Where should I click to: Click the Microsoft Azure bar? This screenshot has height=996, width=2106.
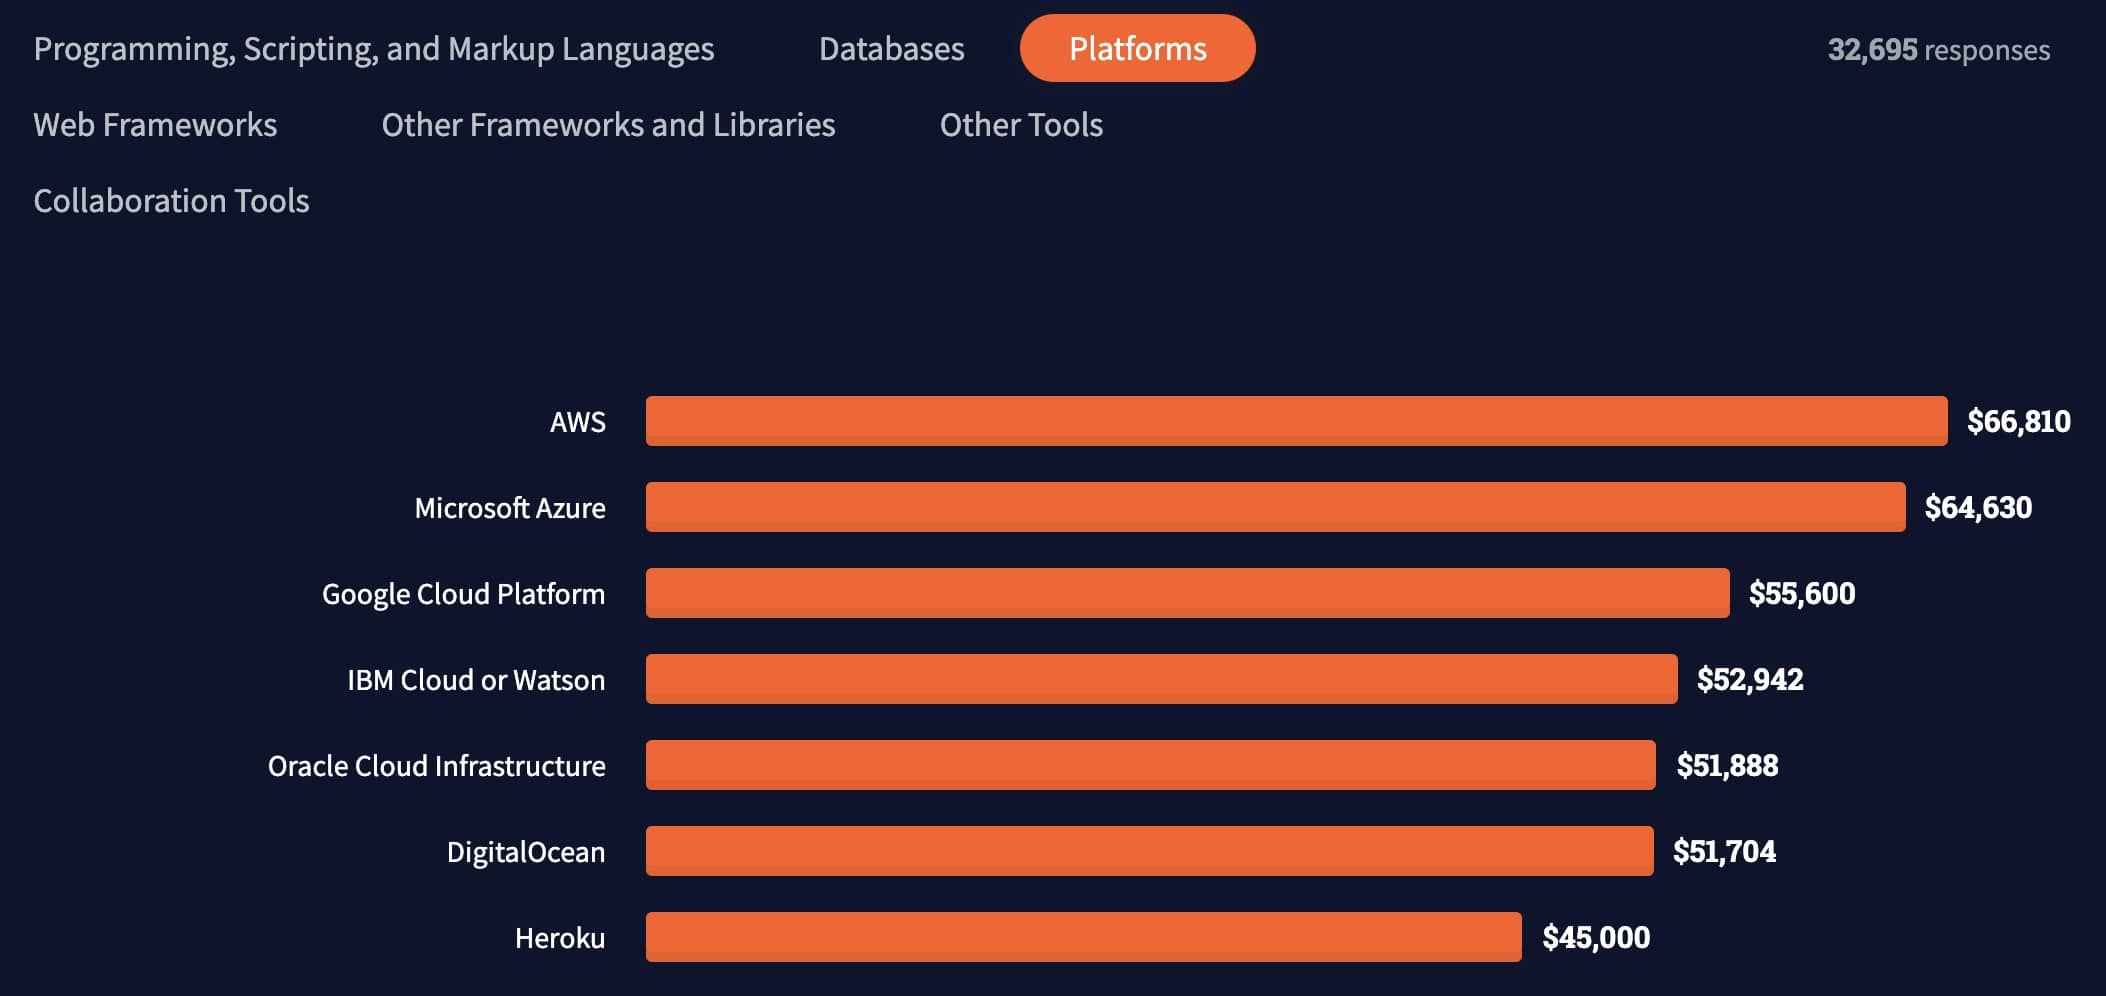click(x=1275, y=507)
